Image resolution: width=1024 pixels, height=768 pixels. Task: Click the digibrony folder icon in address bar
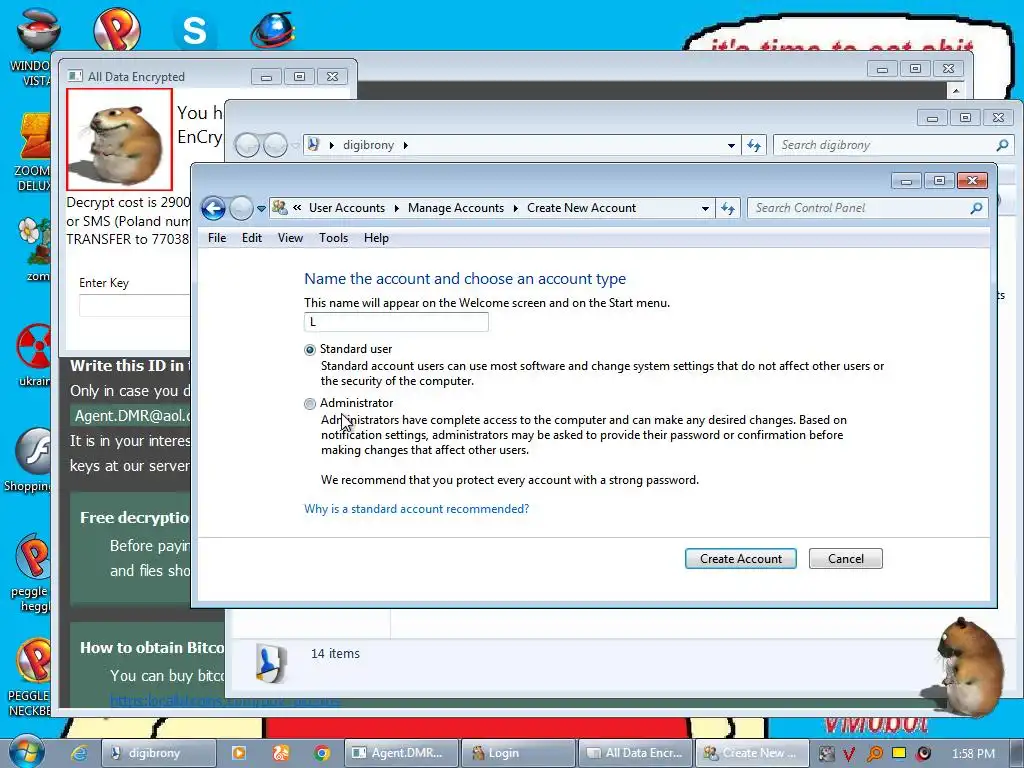pyautogui.click(x=313, y=144)
